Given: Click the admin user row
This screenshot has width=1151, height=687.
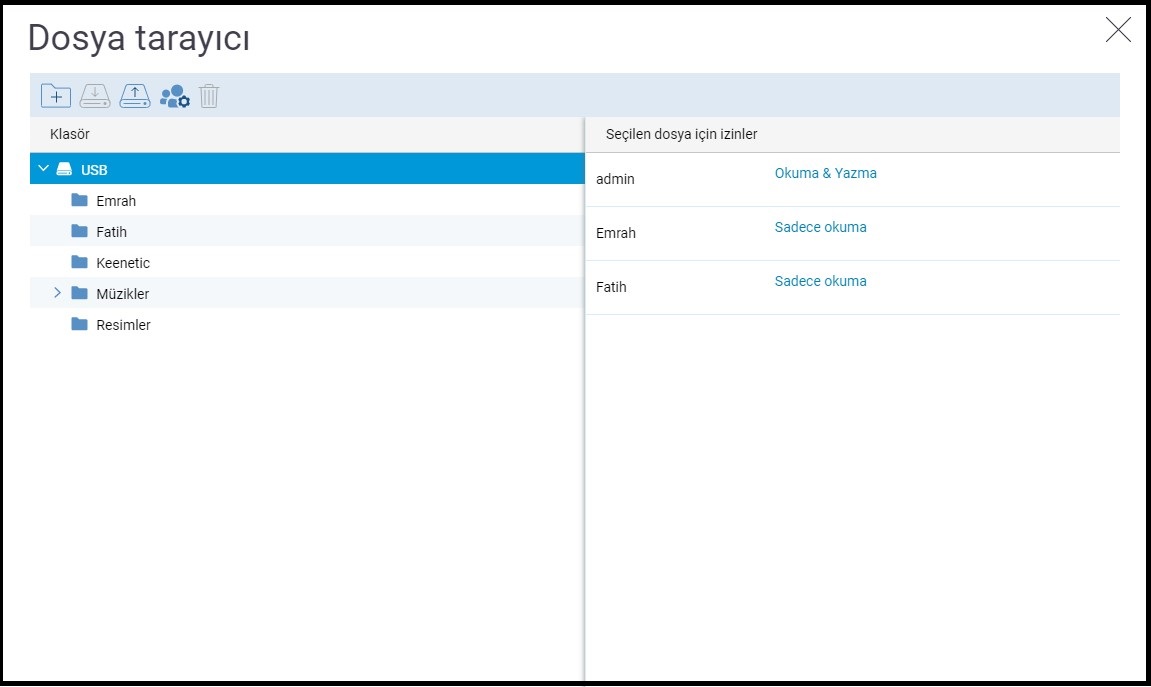Looking at the screenshot, I should (615, 179).
